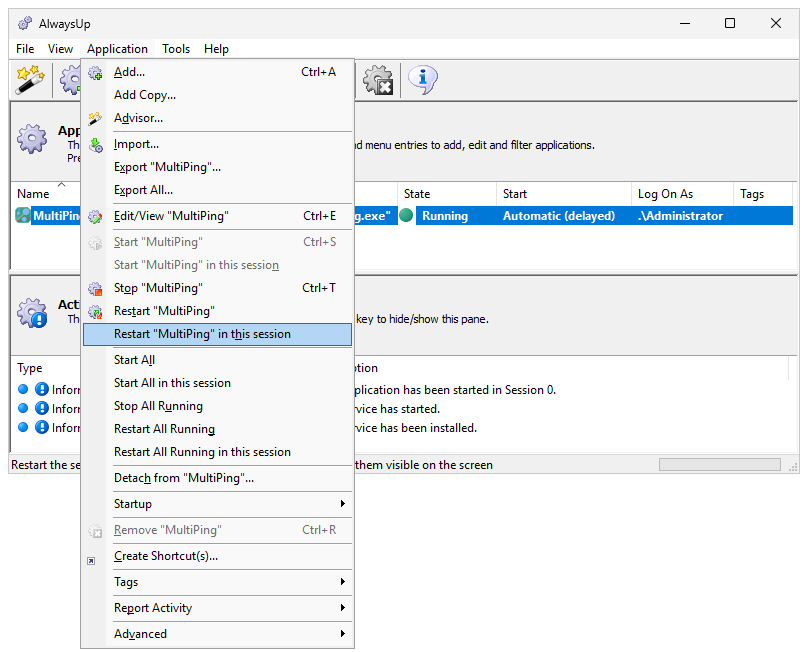Viewport: 810px width, 652px height.
Task: Click the activity row "vice has been installed."
Action: (415, 428)
